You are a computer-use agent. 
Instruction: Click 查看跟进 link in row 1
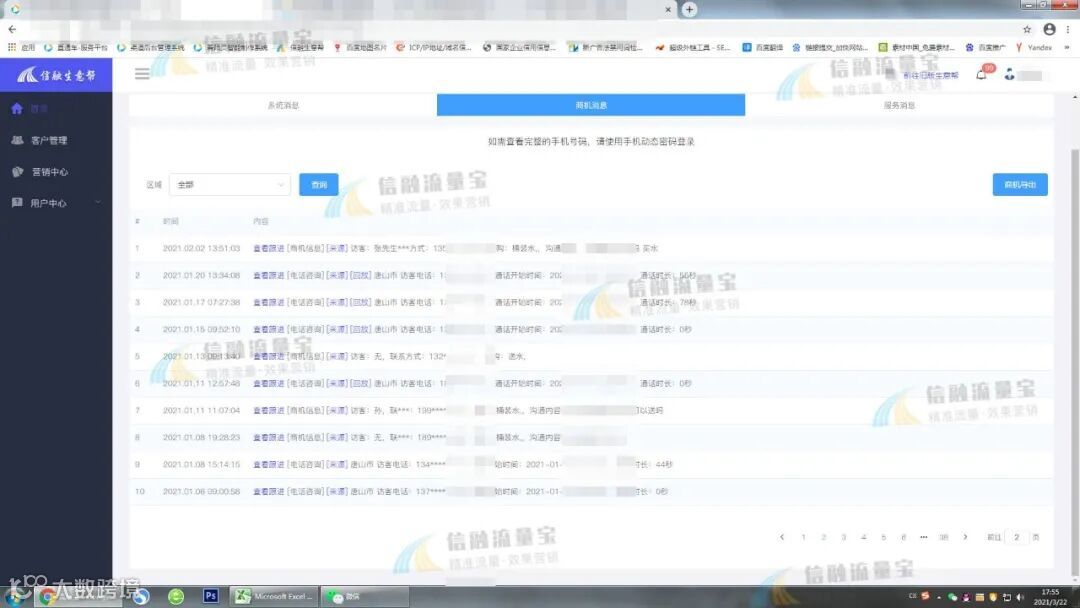269,249
